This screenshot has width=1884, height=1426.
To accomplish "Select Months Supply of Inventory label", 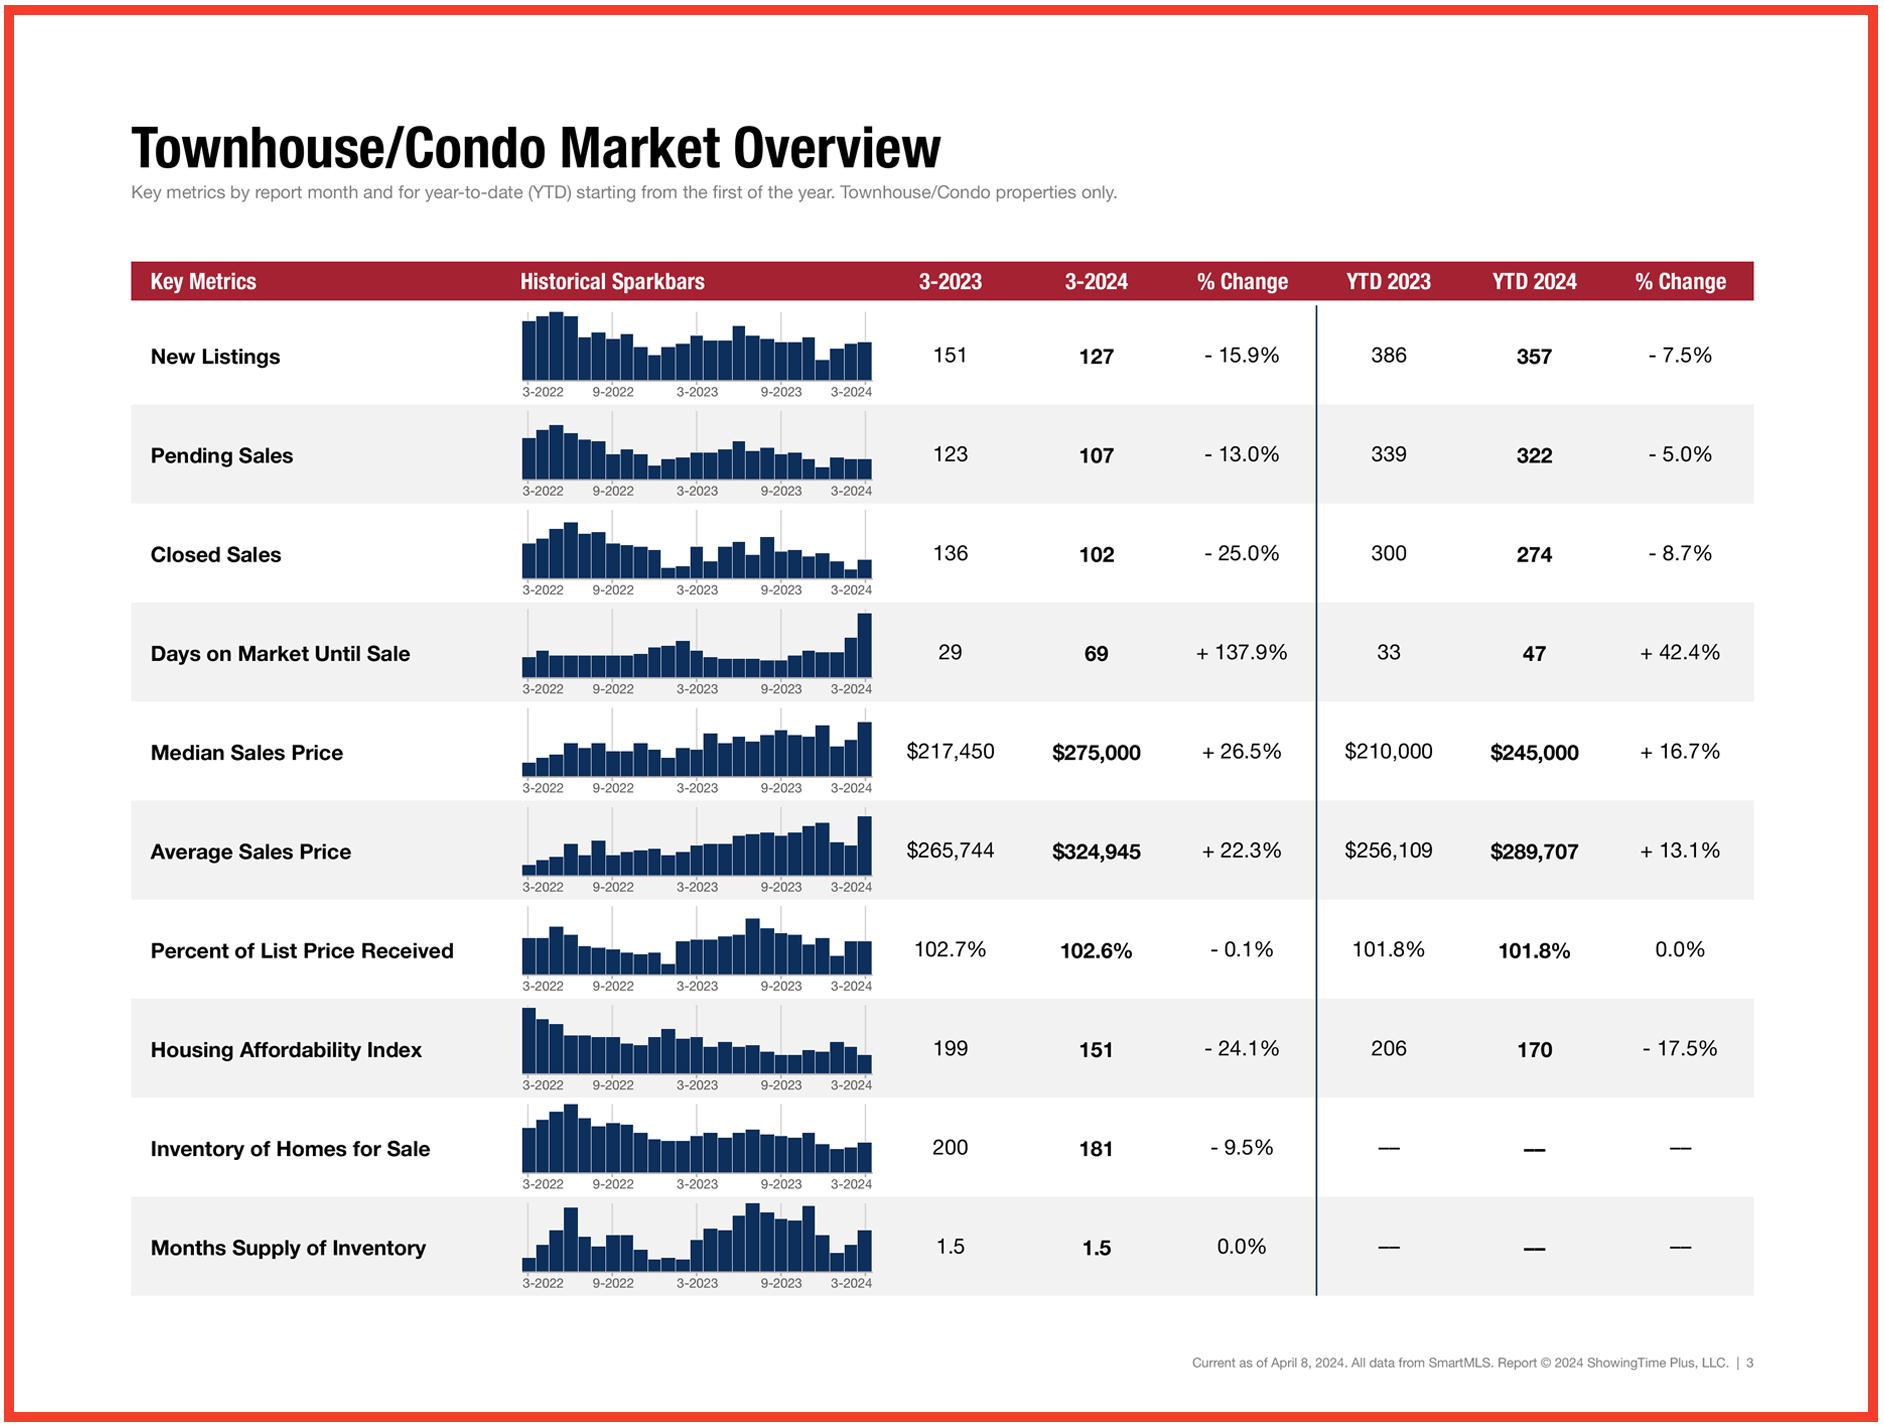I will pyautogui.click(x=288, y=1247).
